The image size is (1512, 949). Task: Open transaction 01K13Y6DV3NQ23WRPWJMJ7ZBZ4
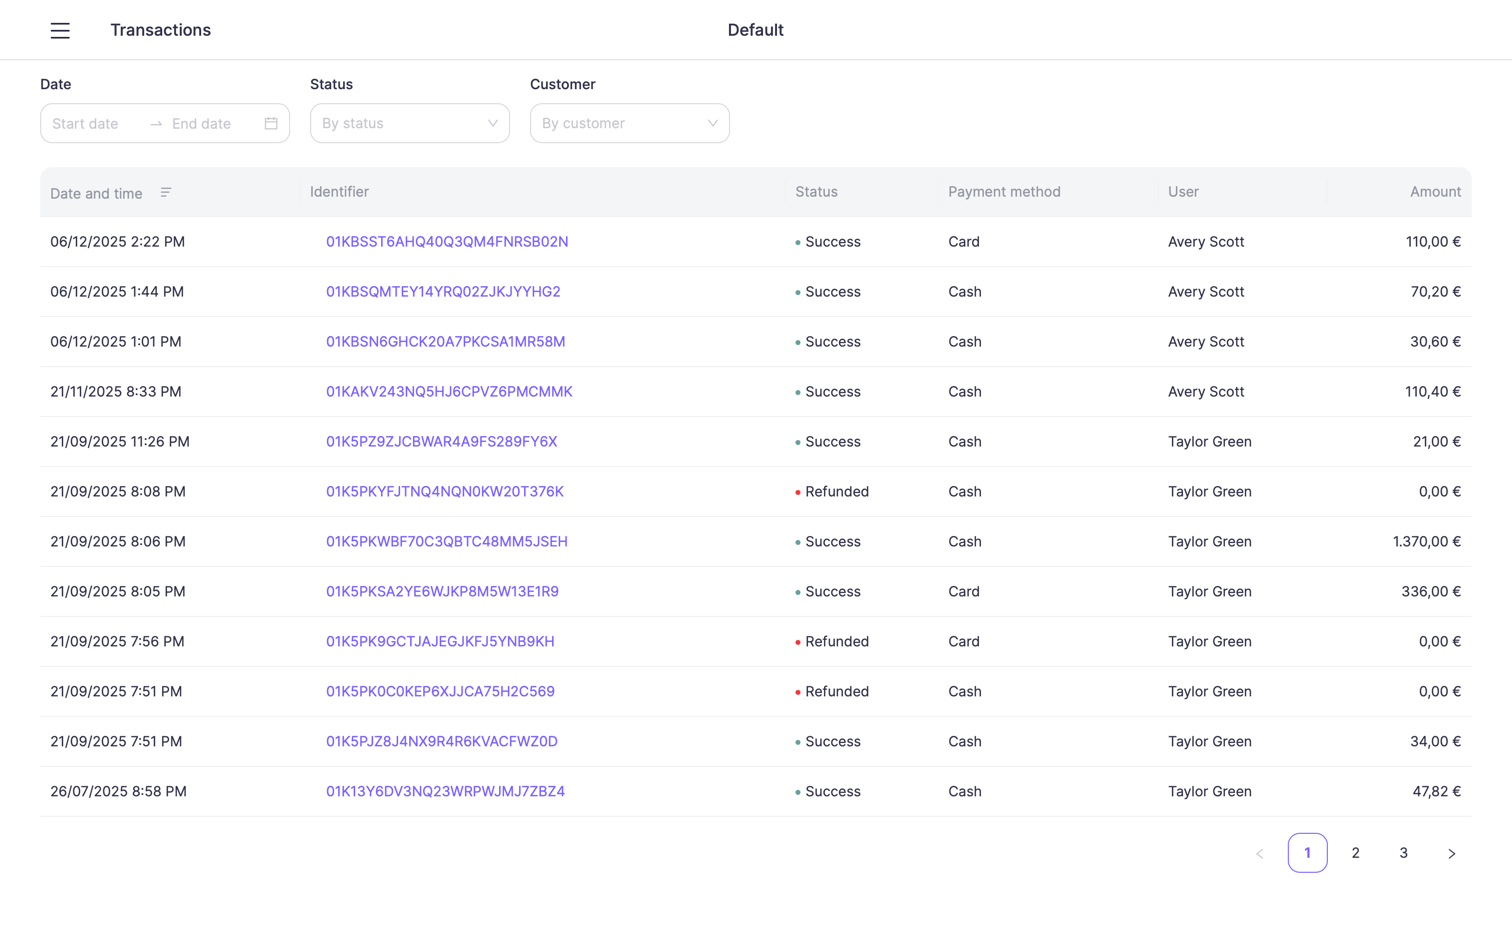444,791
